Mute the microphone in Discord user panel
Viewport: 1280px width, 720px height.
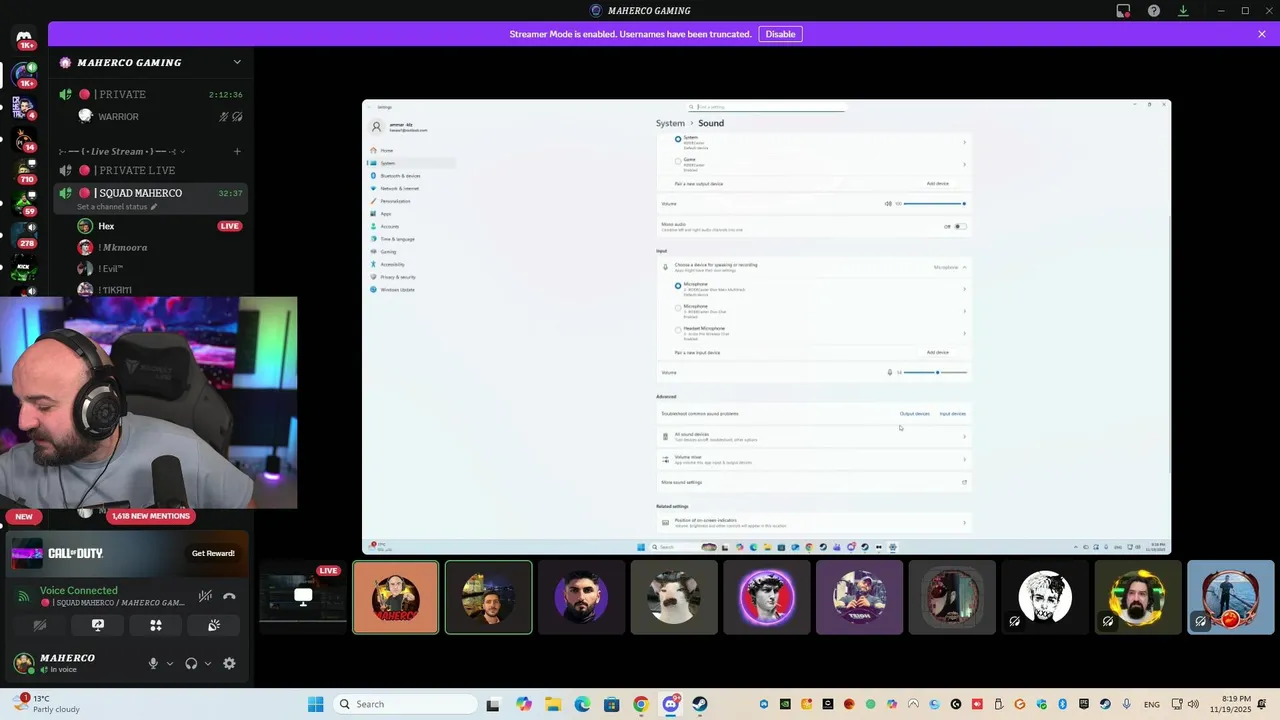(x=153, y=663)
